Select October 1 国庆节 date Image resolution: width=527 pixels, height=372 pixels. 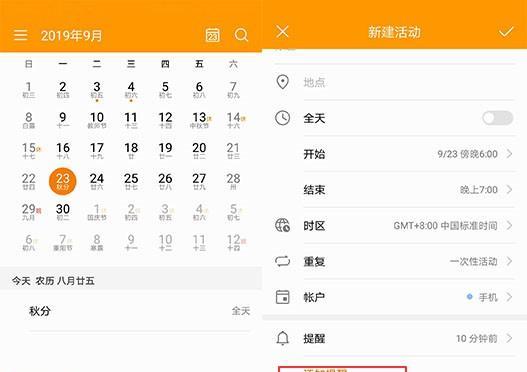[97, 212]
